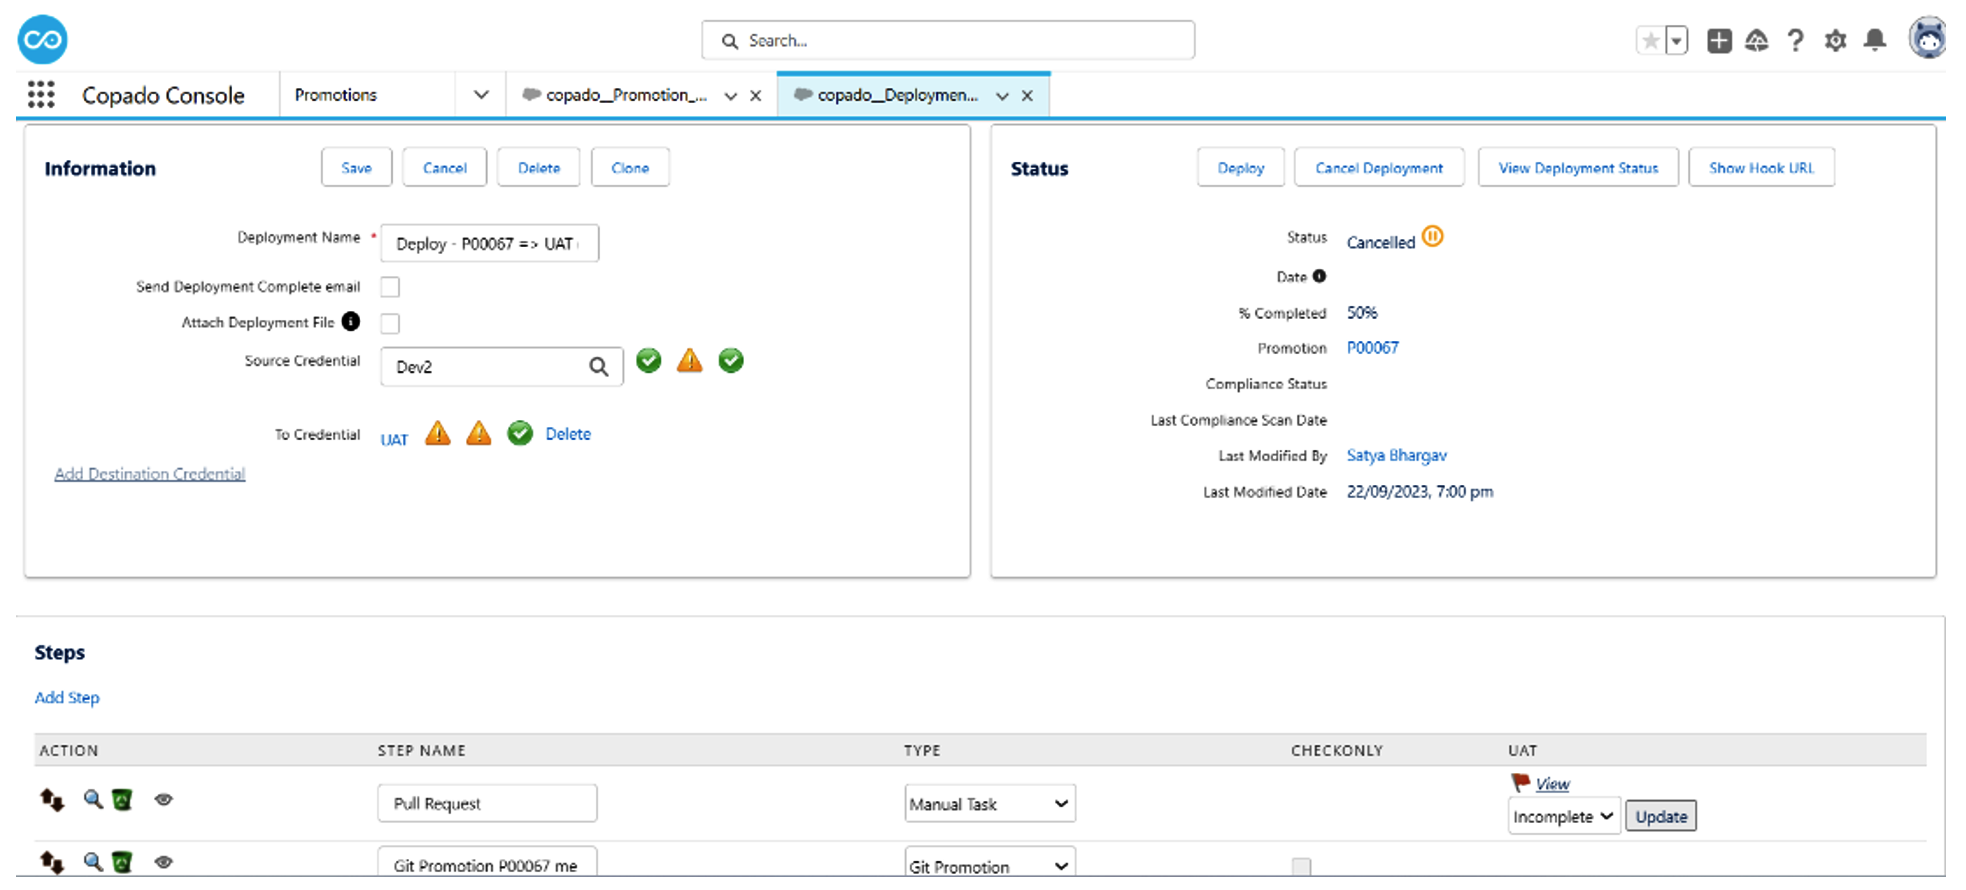
Task: Open the global actions plus icon
Action: (x=1719, y=41)
